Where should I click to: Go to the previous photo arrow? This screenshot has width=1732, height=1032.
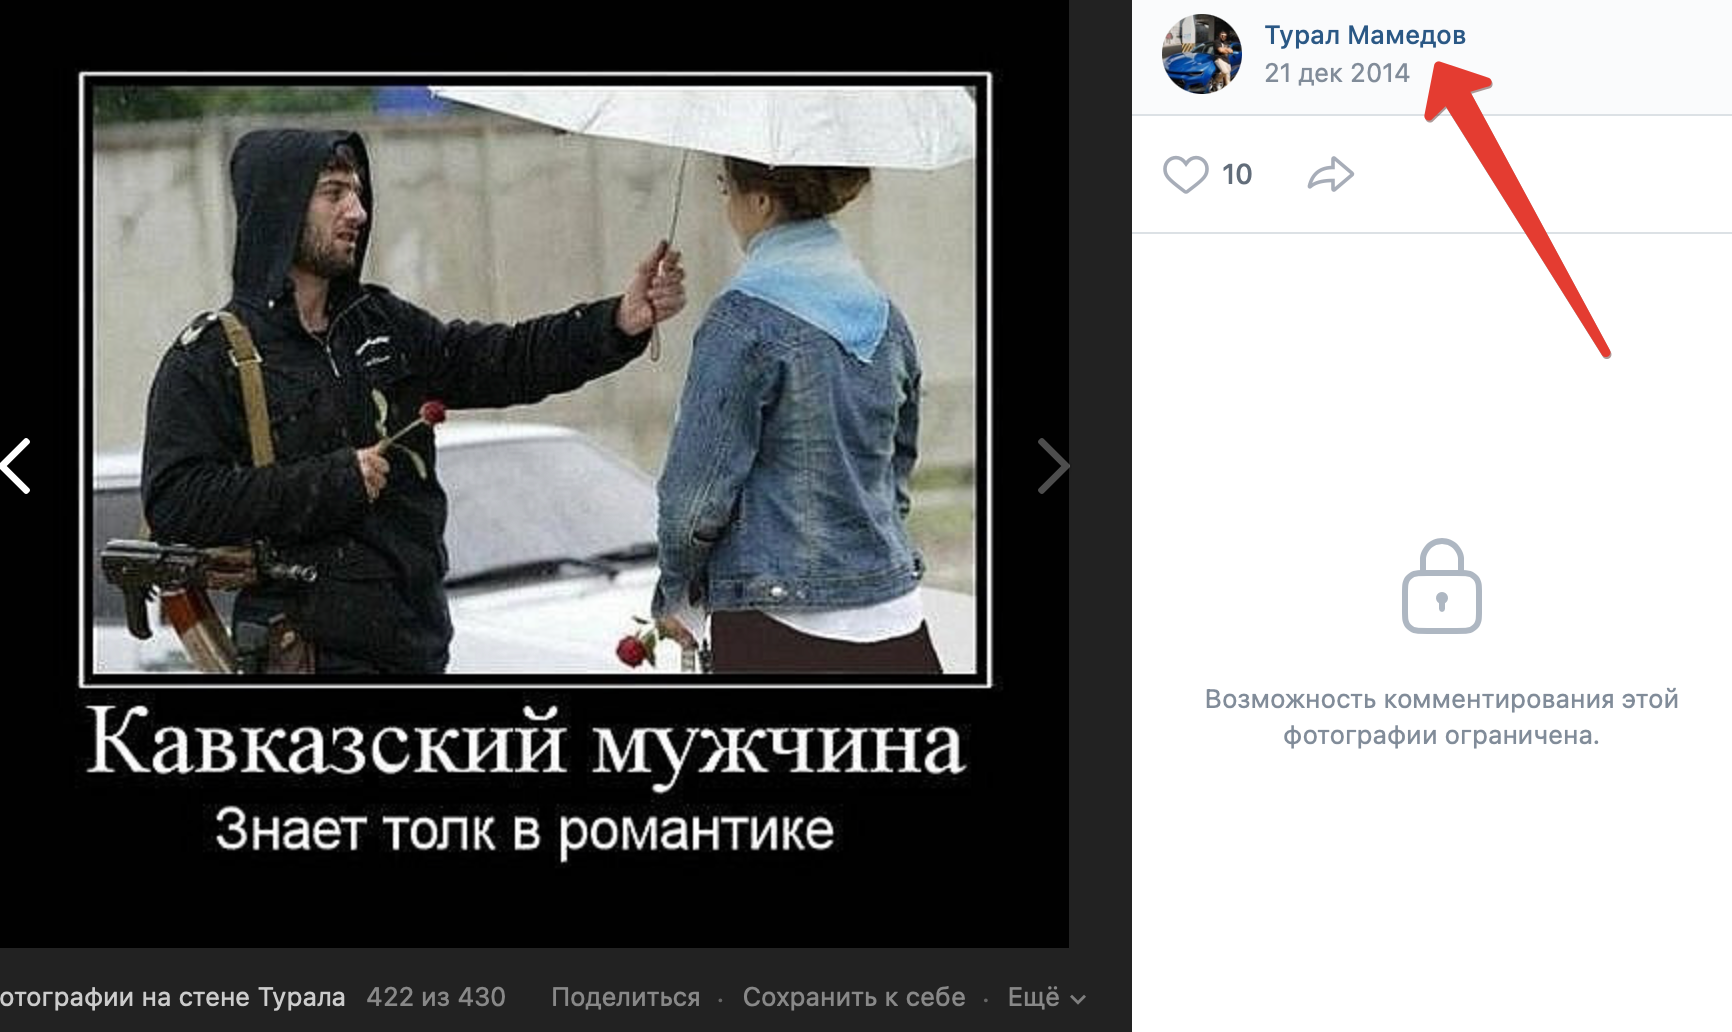click(x=16, y=466)
